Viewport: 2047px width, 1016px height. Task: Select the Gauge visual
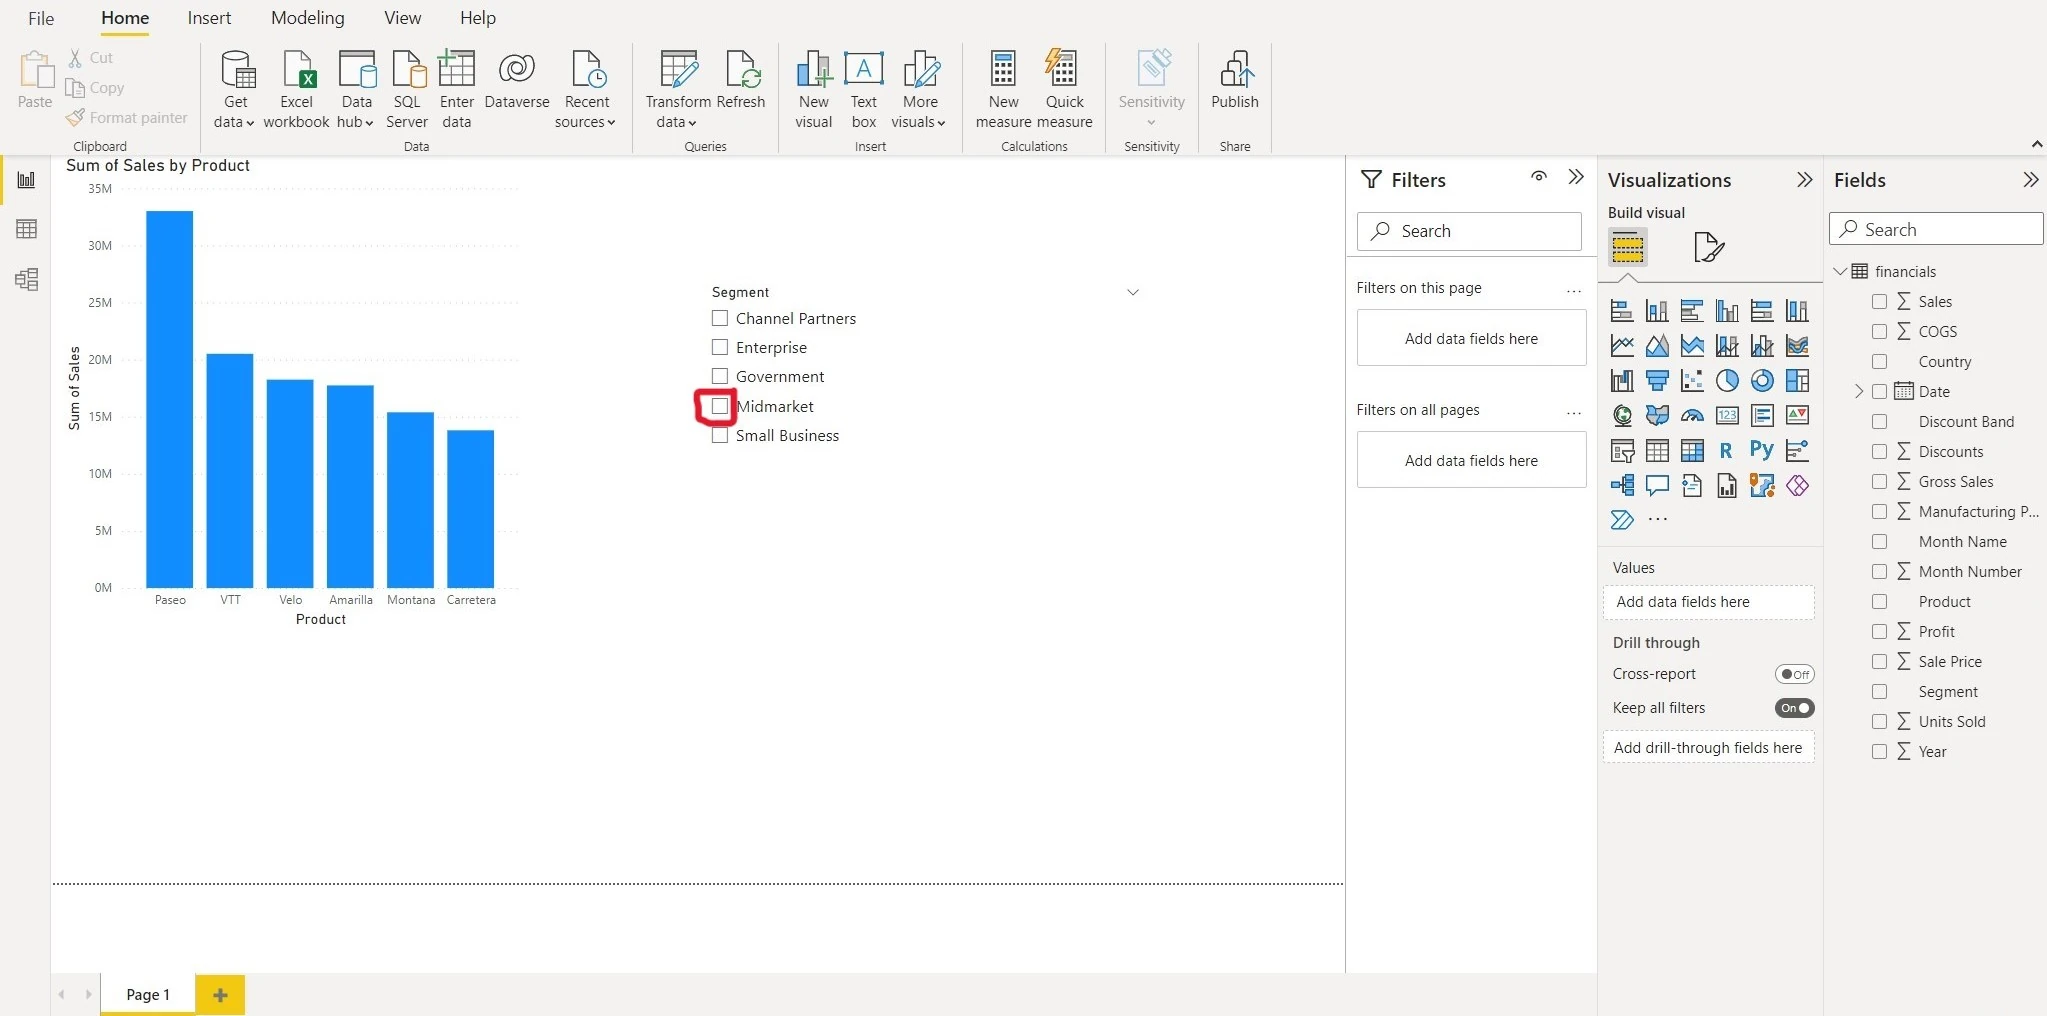tap(1692, 415)
